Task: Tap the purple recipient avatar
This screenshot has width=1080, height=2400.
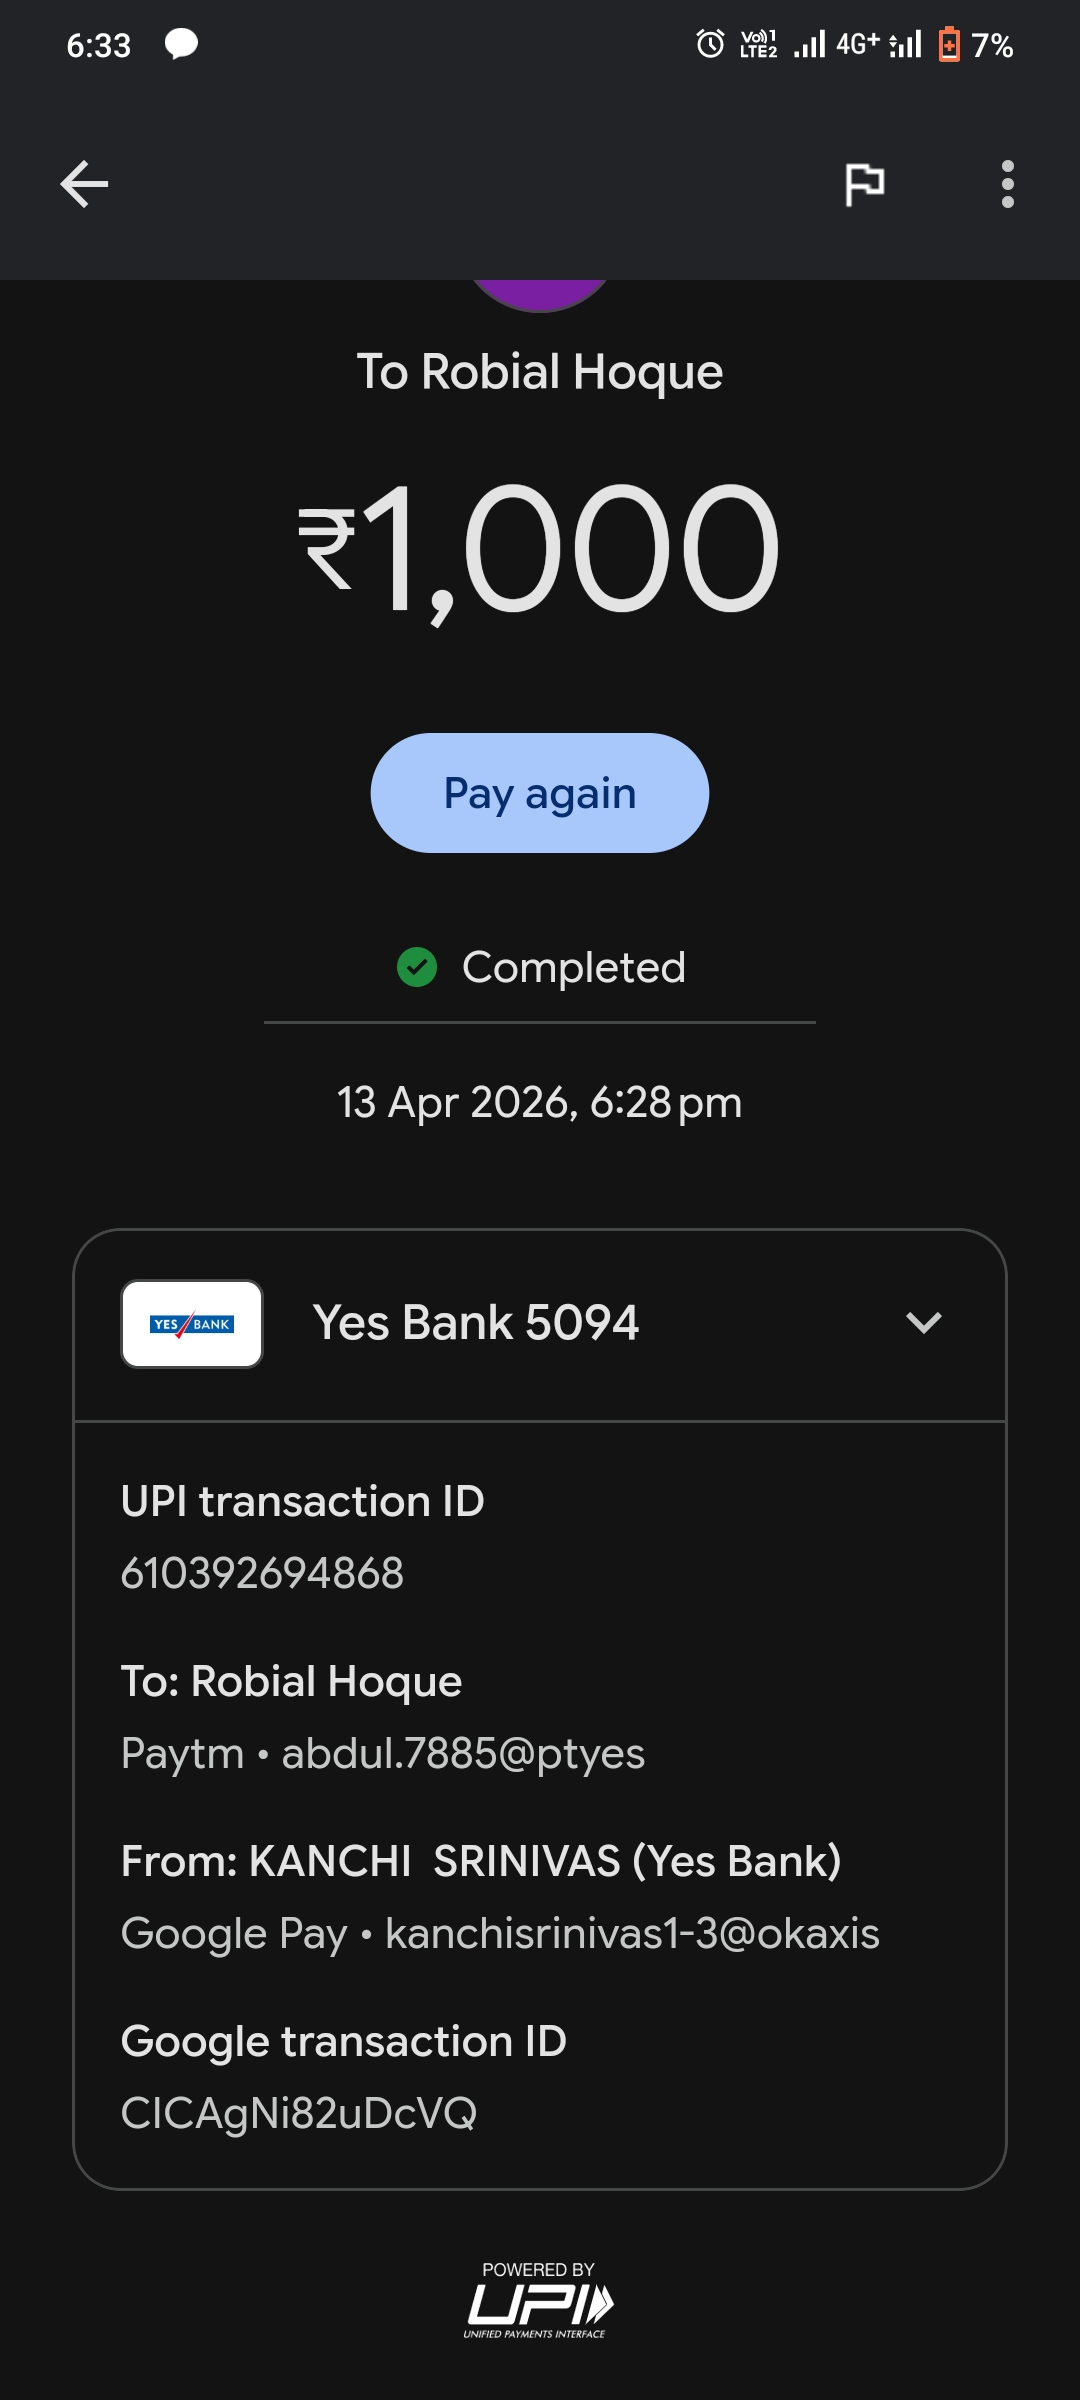Action: click(x=540, y=294)
